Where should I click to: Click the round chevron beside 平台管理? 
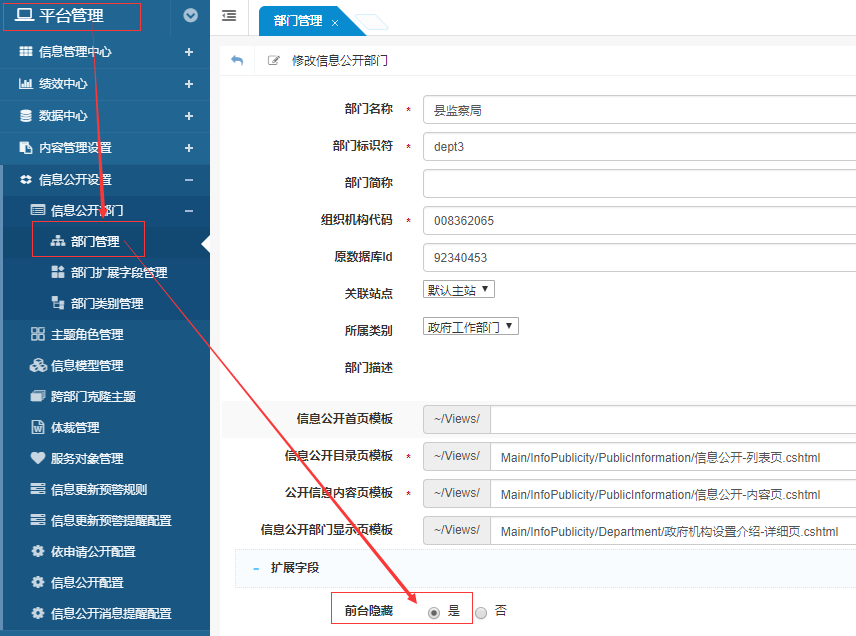point(191,16)
